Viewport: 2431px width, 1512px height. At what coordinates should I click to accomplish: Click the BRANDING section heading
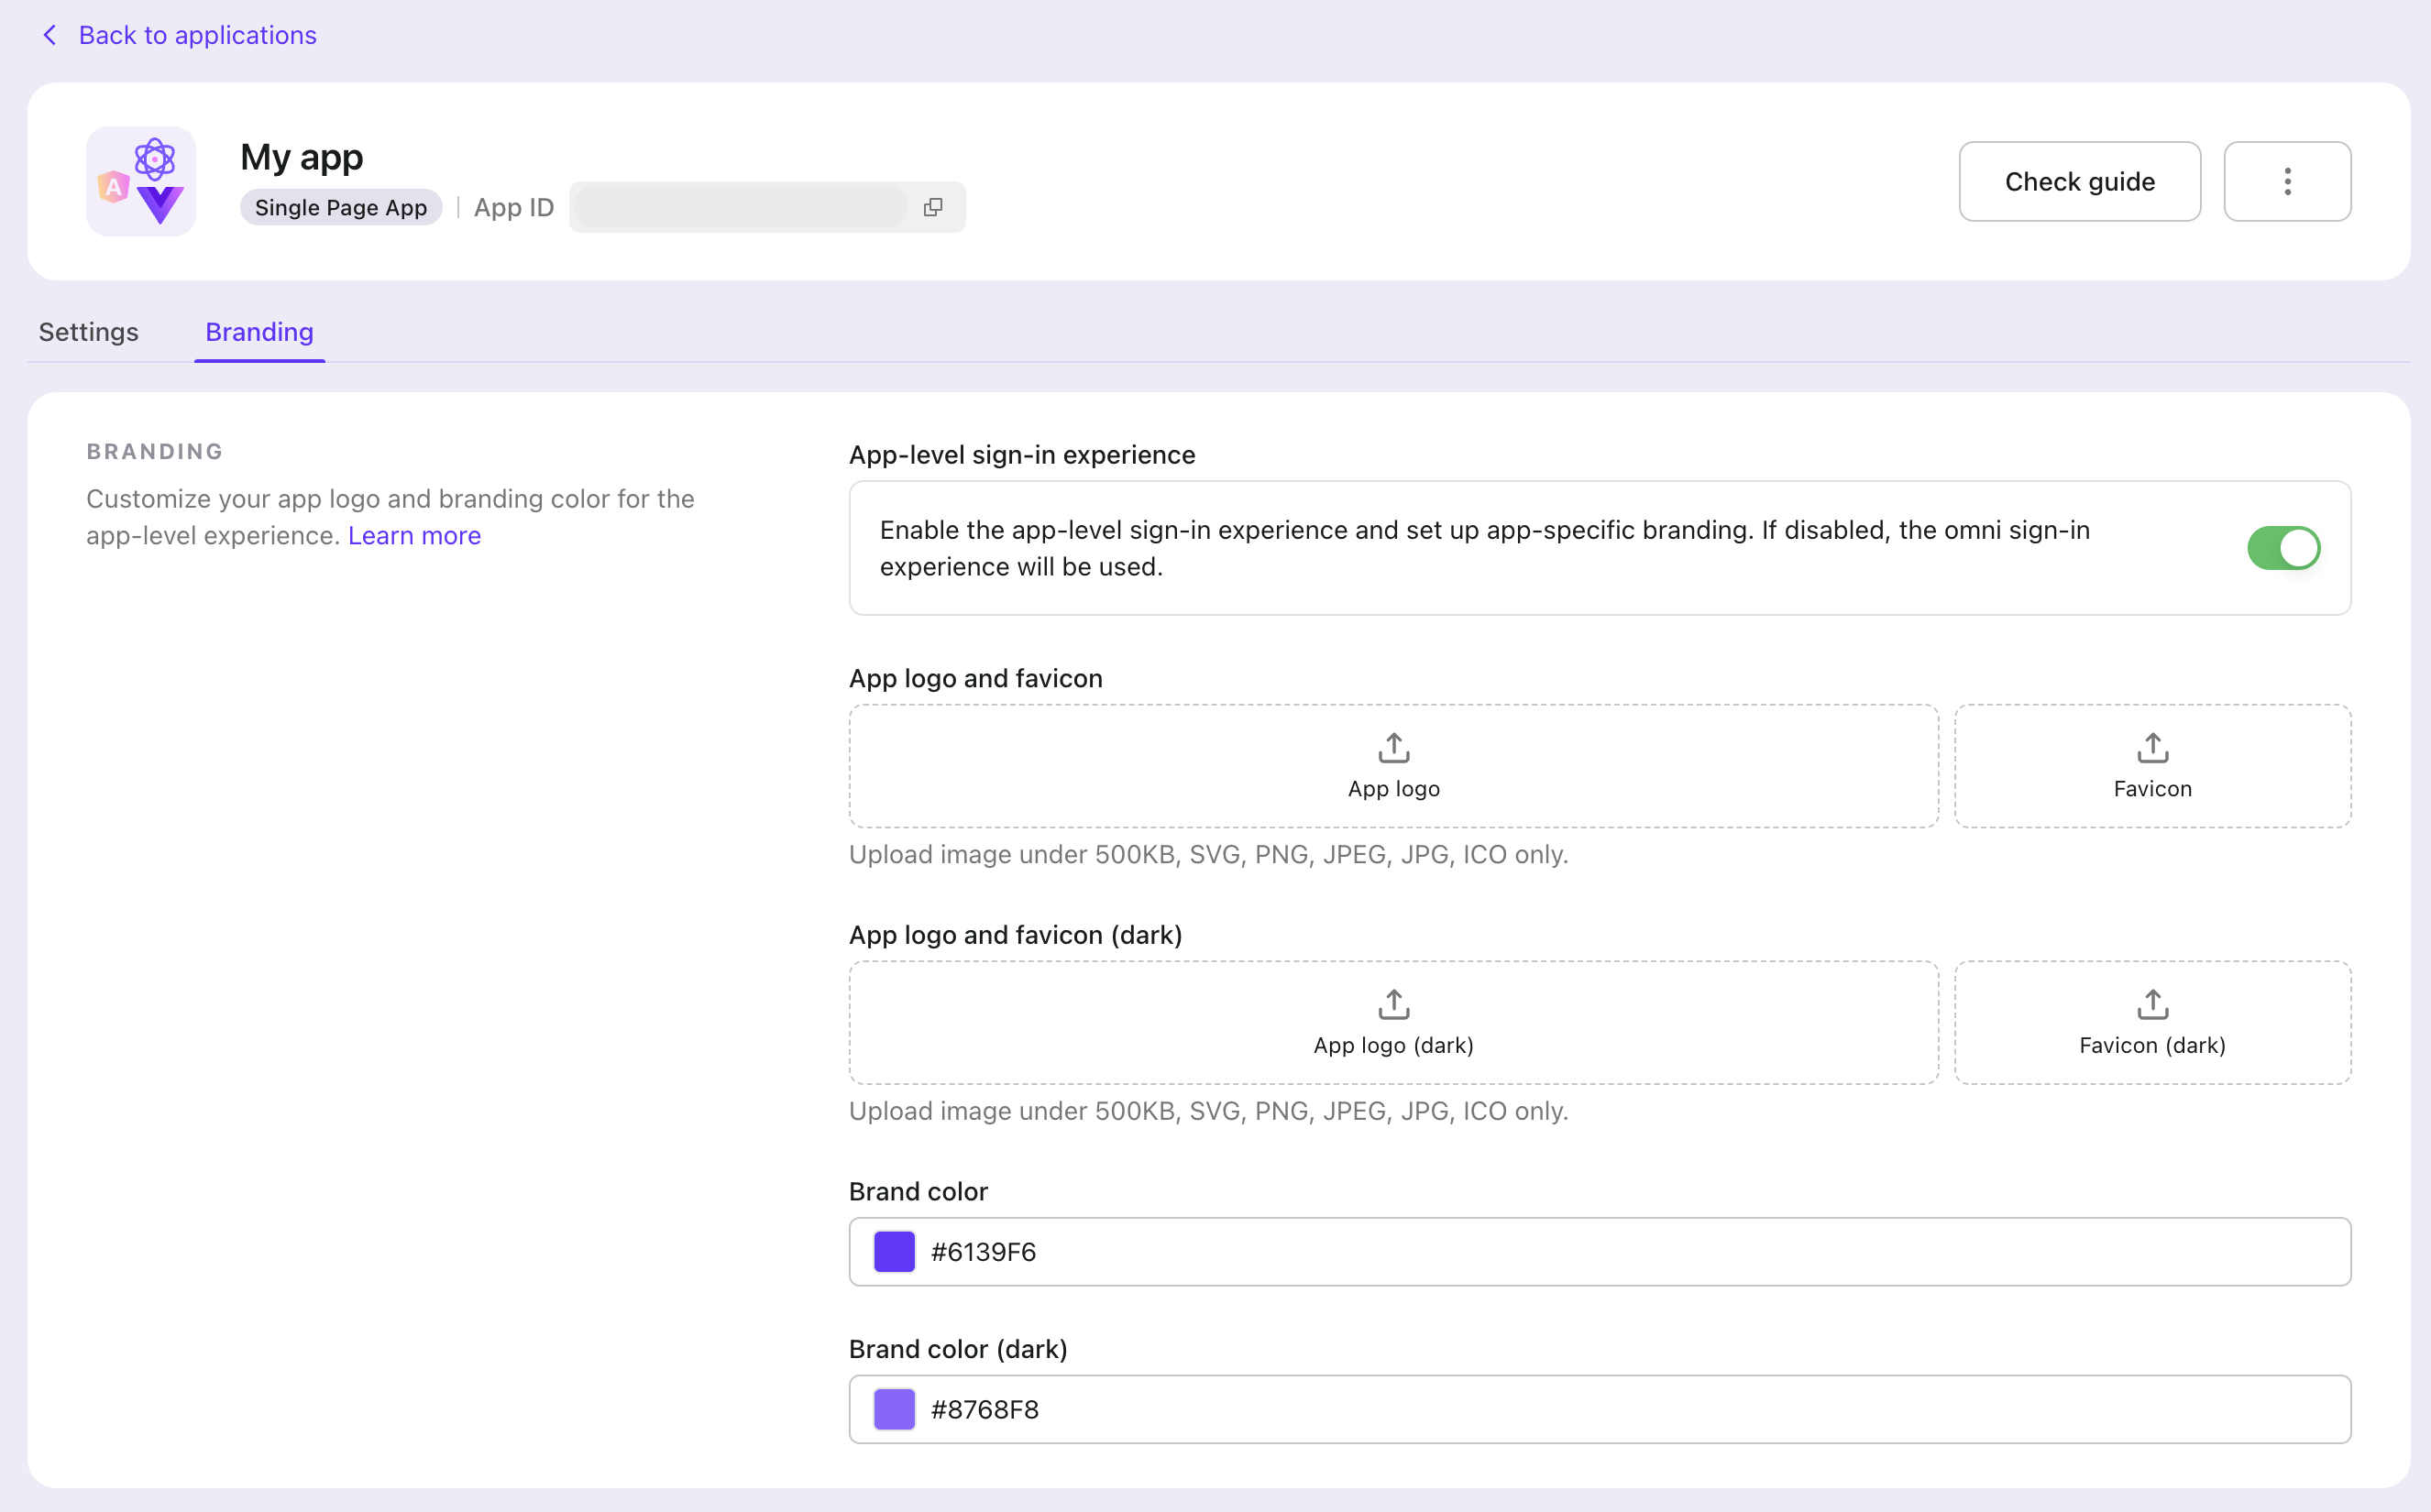click(x=155, y=451)
